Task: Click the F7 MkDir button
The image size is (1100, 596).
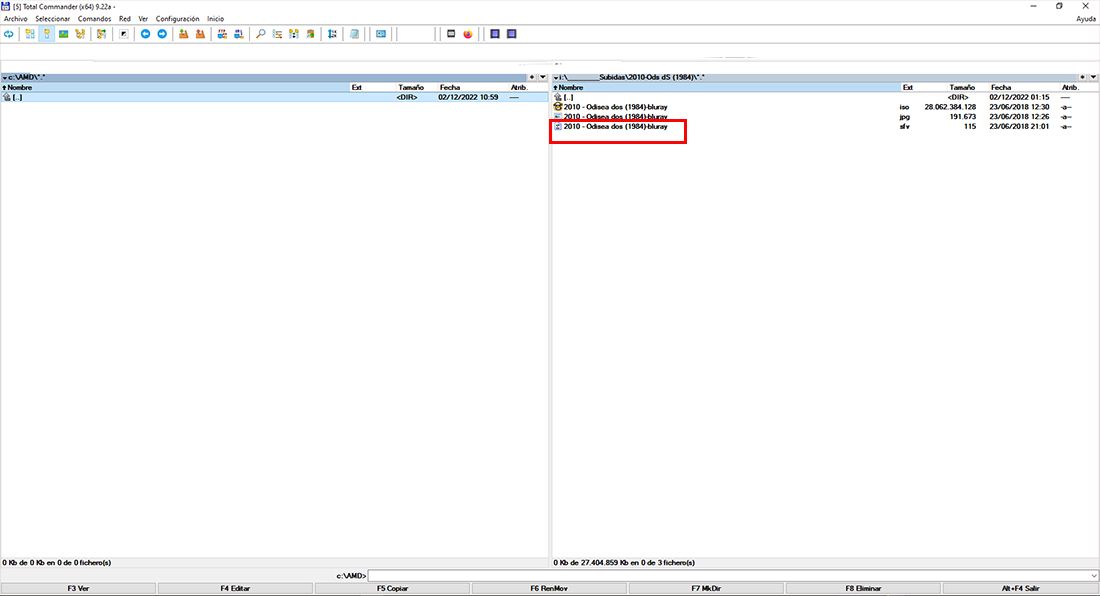Action: pyautogui.click(x=706, y=588)
